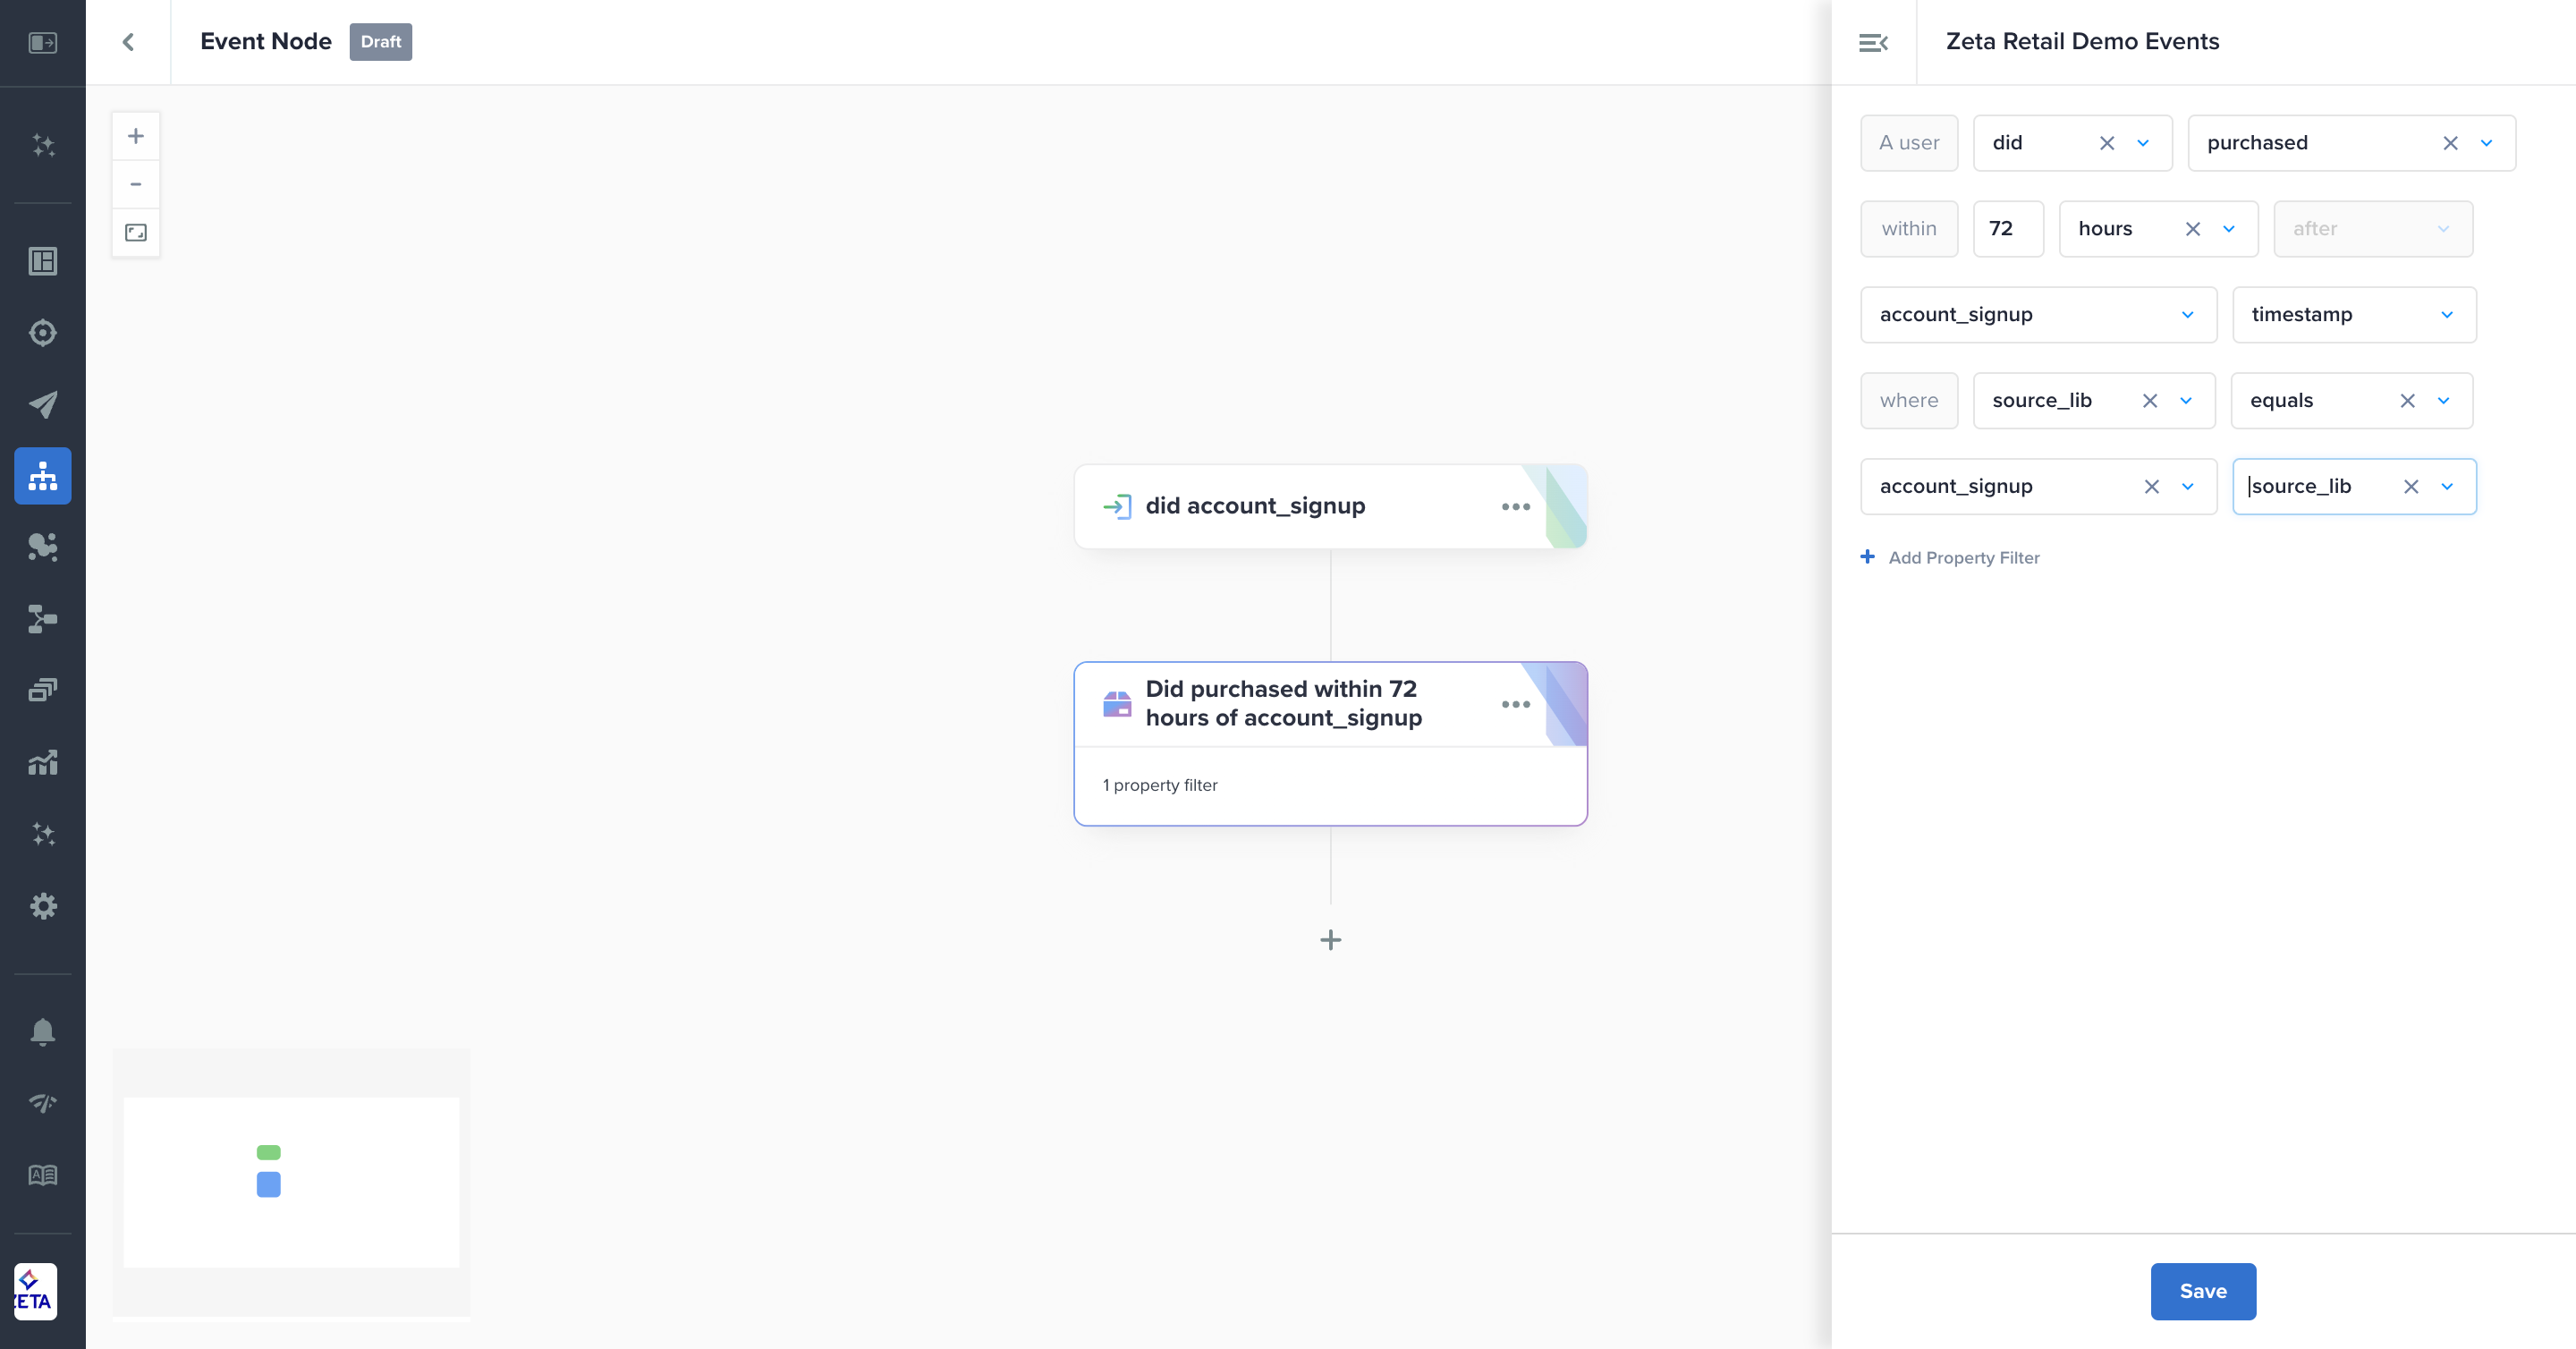Click the zoom out minus button

click(136, 184)
